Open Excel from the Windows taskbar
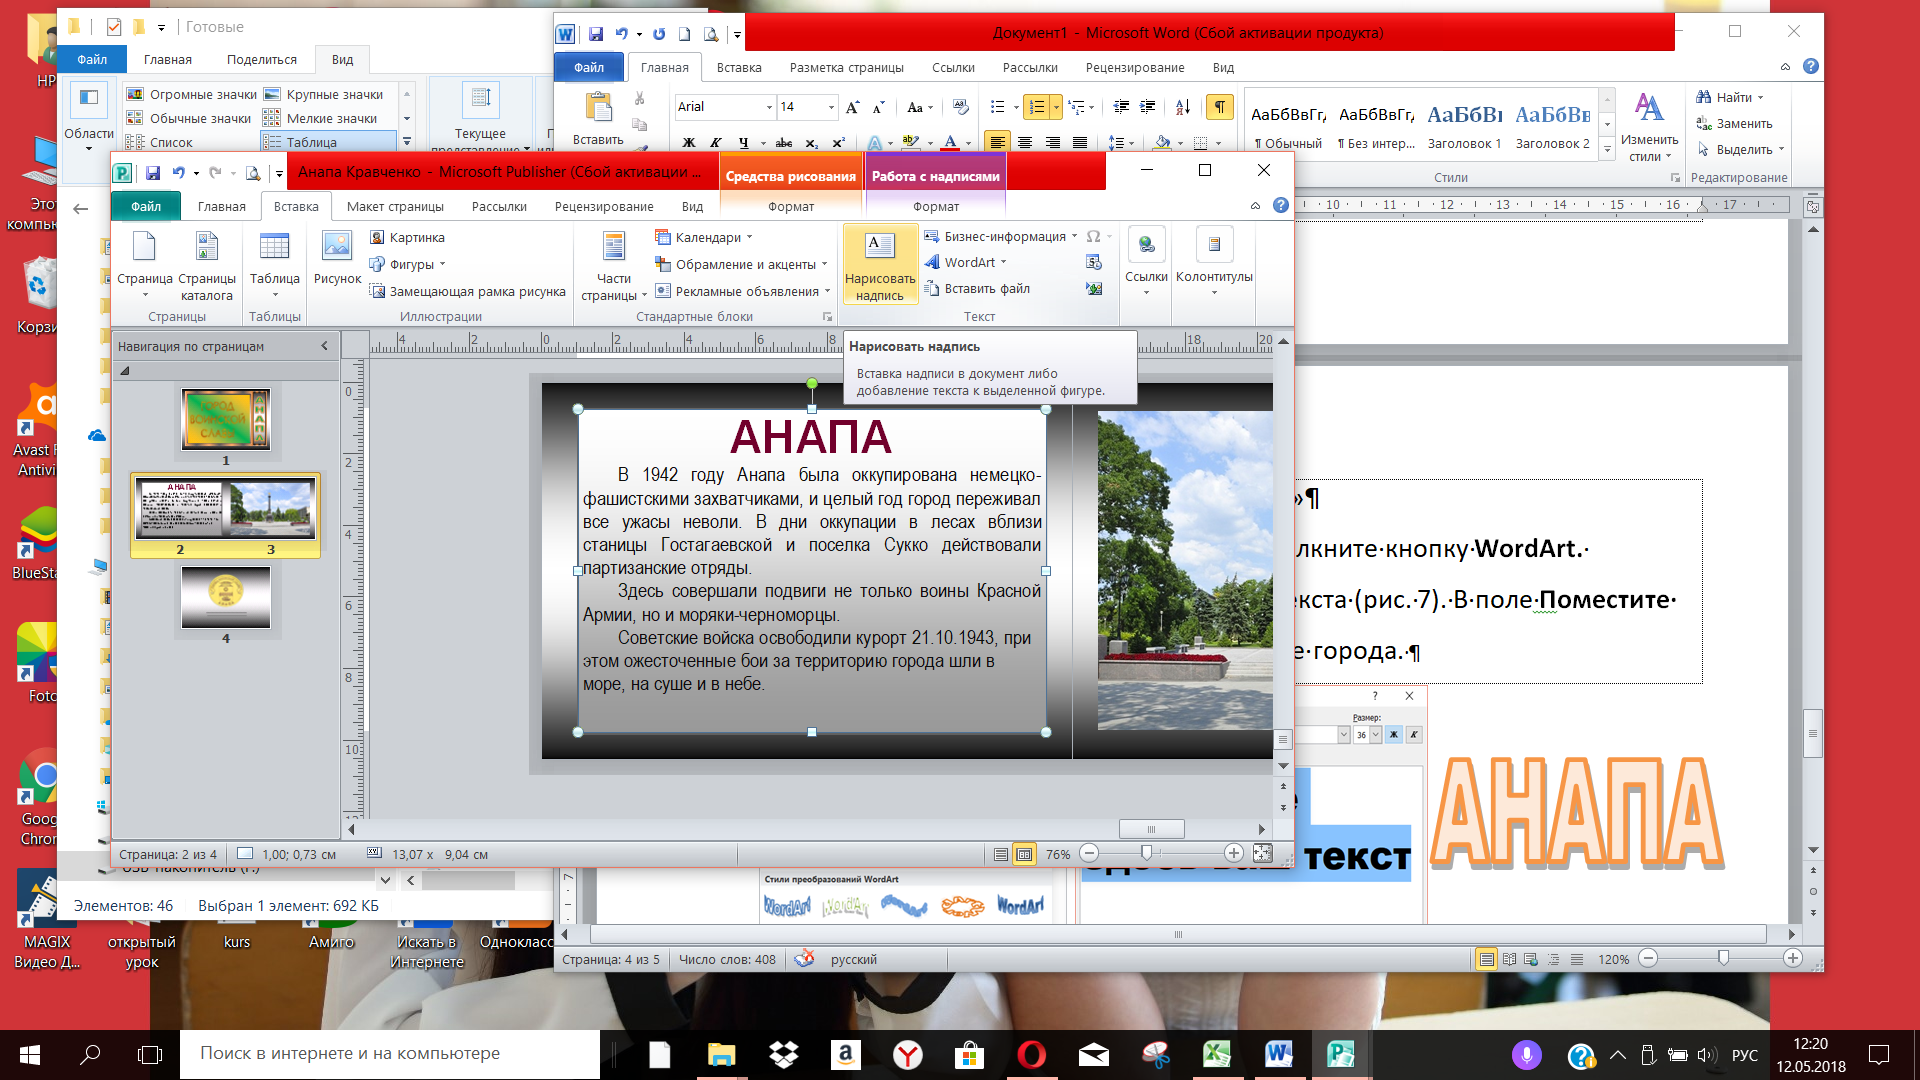Image resolution: width=1920 pixels, height=1080 pixels. tap(1217, 1054)
